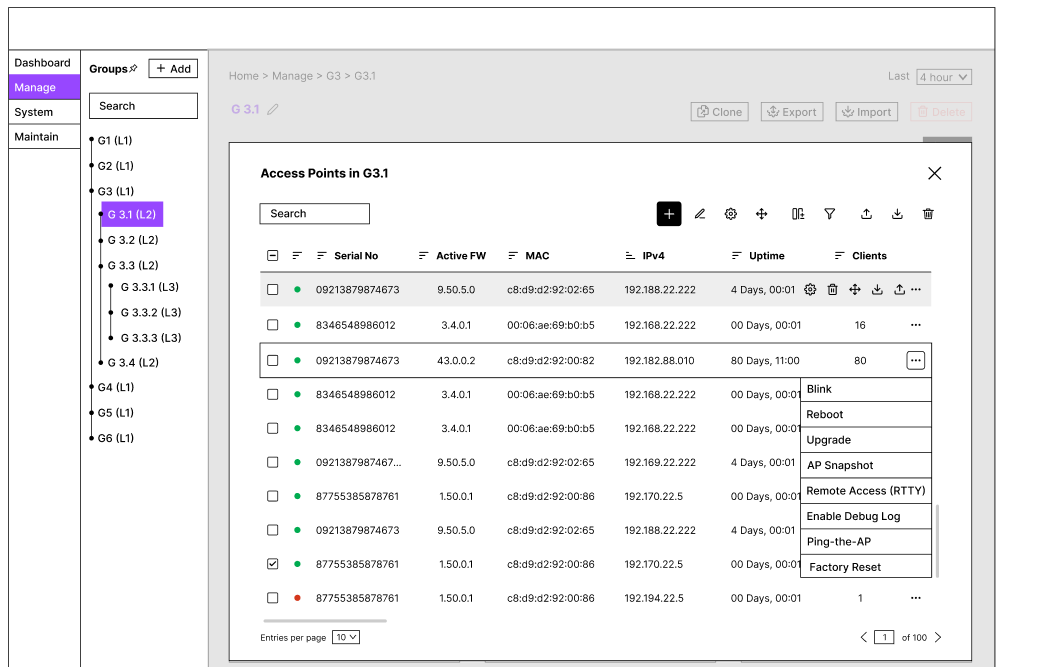
Task: Click the pencil icon beside the G 3.1 title
Action: [273, 109]
